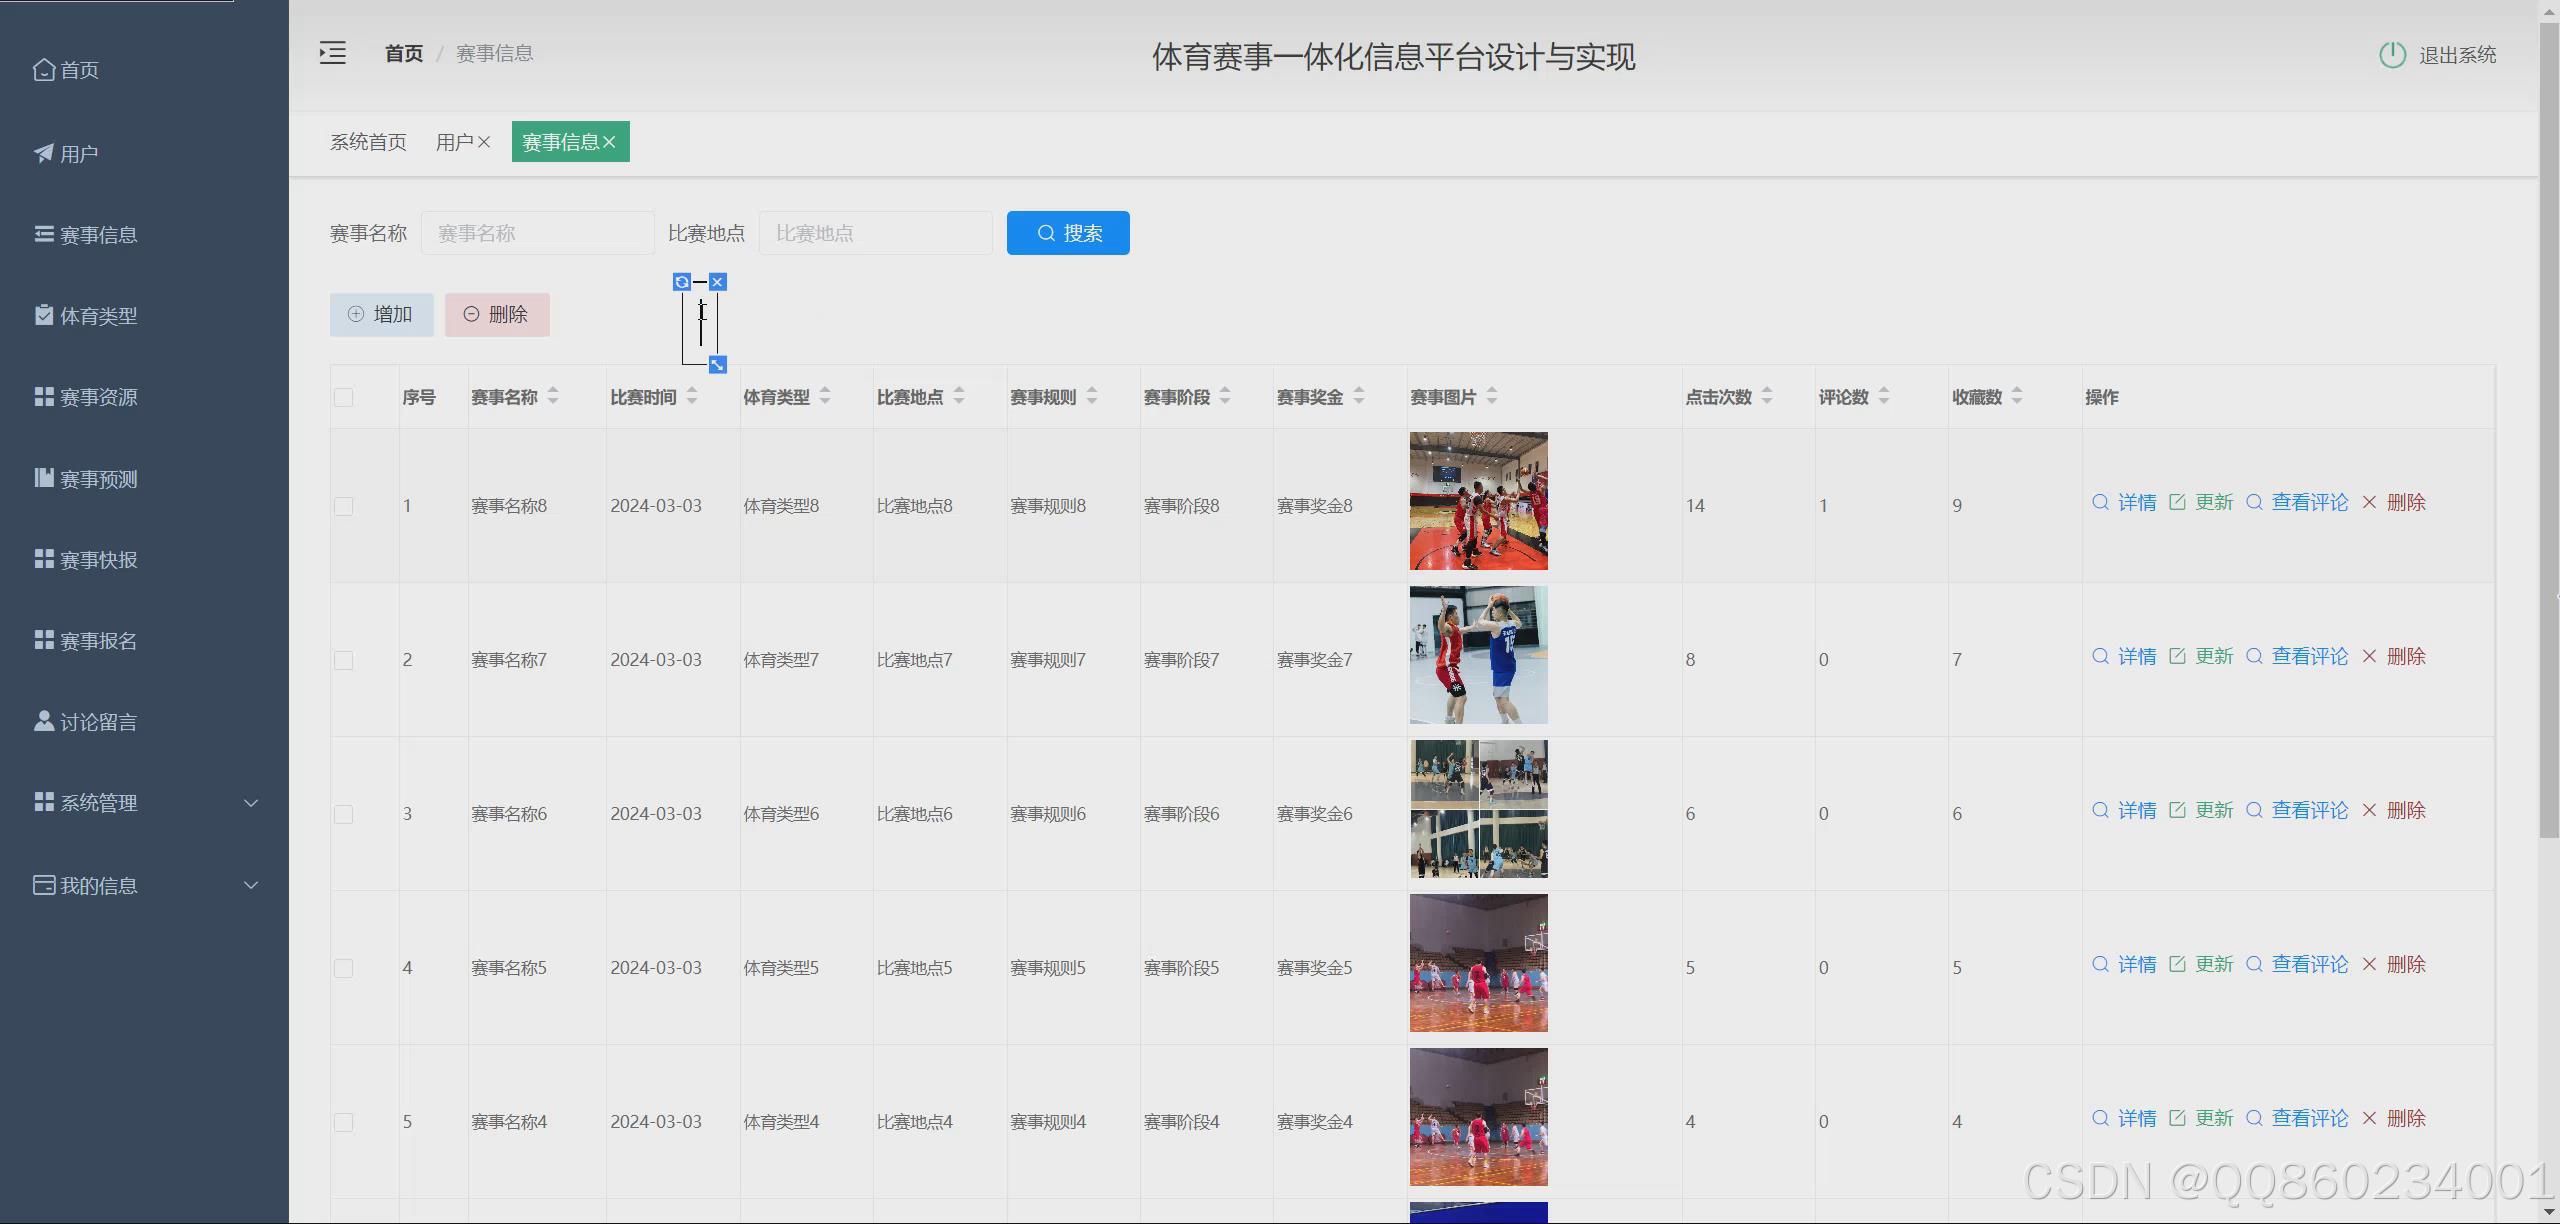Close the 赛事信息 tab with its X
The width and height of the screenshot is (2560, 1224).
(x=609, y=142)
